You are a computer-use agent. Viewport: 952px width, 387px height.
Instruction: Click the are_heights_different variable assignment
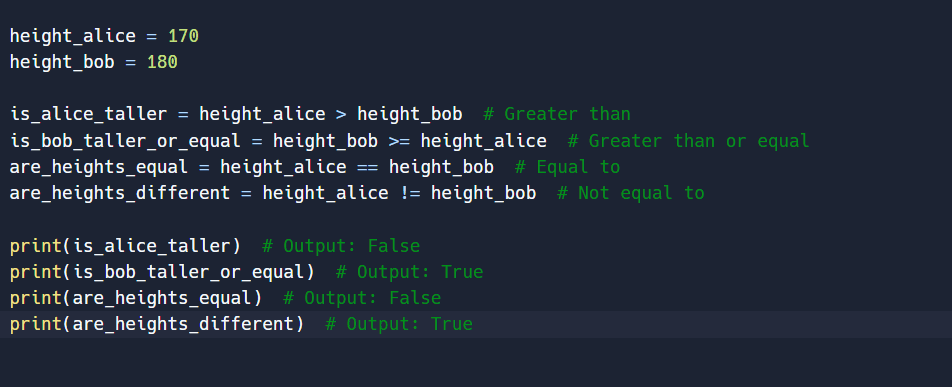click(120, 193)
